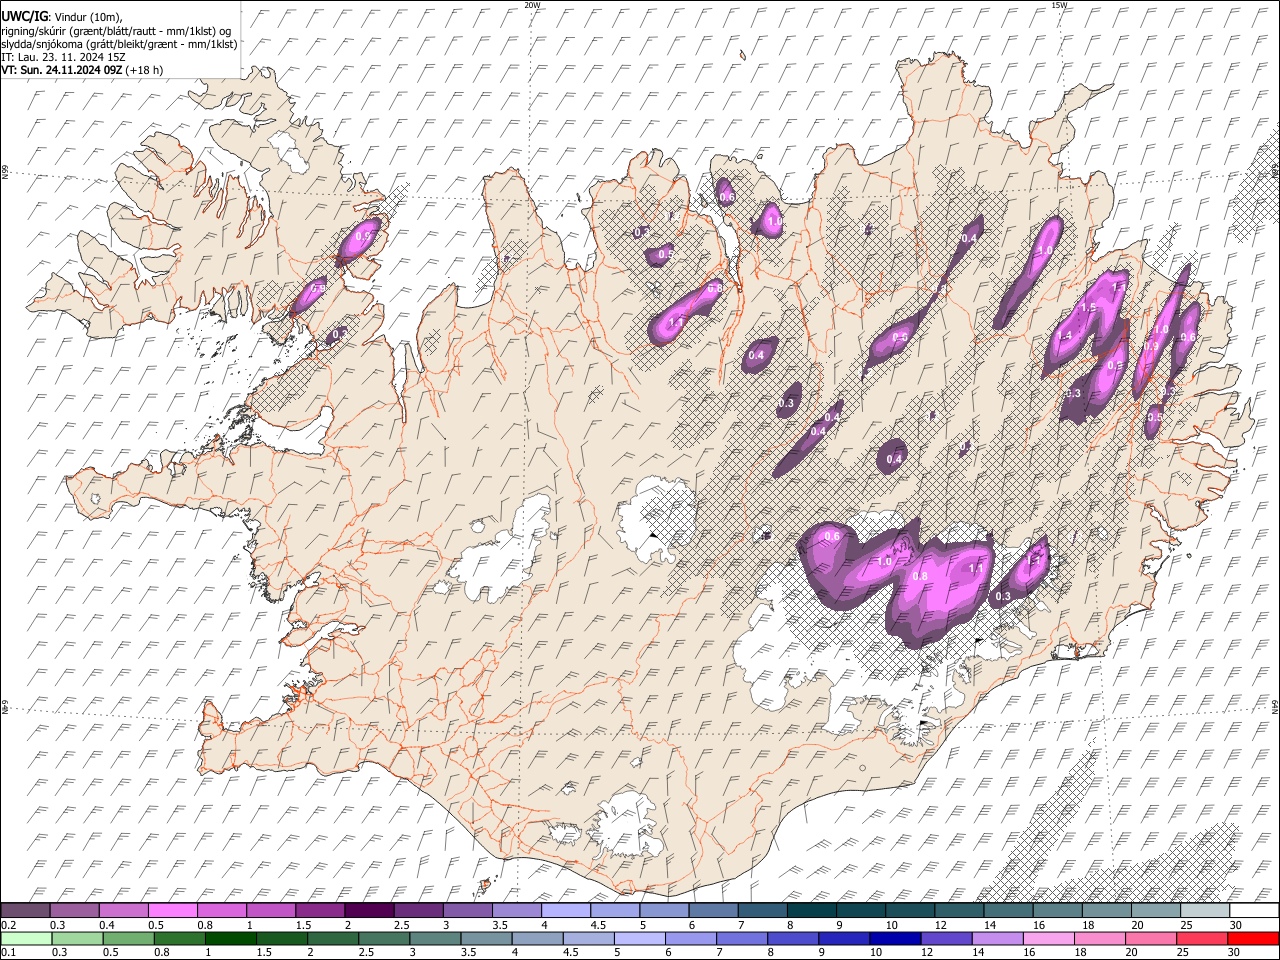This screenshot has width=1280, height=960.
Task: Pick the 1.5 magenta-purple swatch in upper legend
Action: click(x=320, y=911)
